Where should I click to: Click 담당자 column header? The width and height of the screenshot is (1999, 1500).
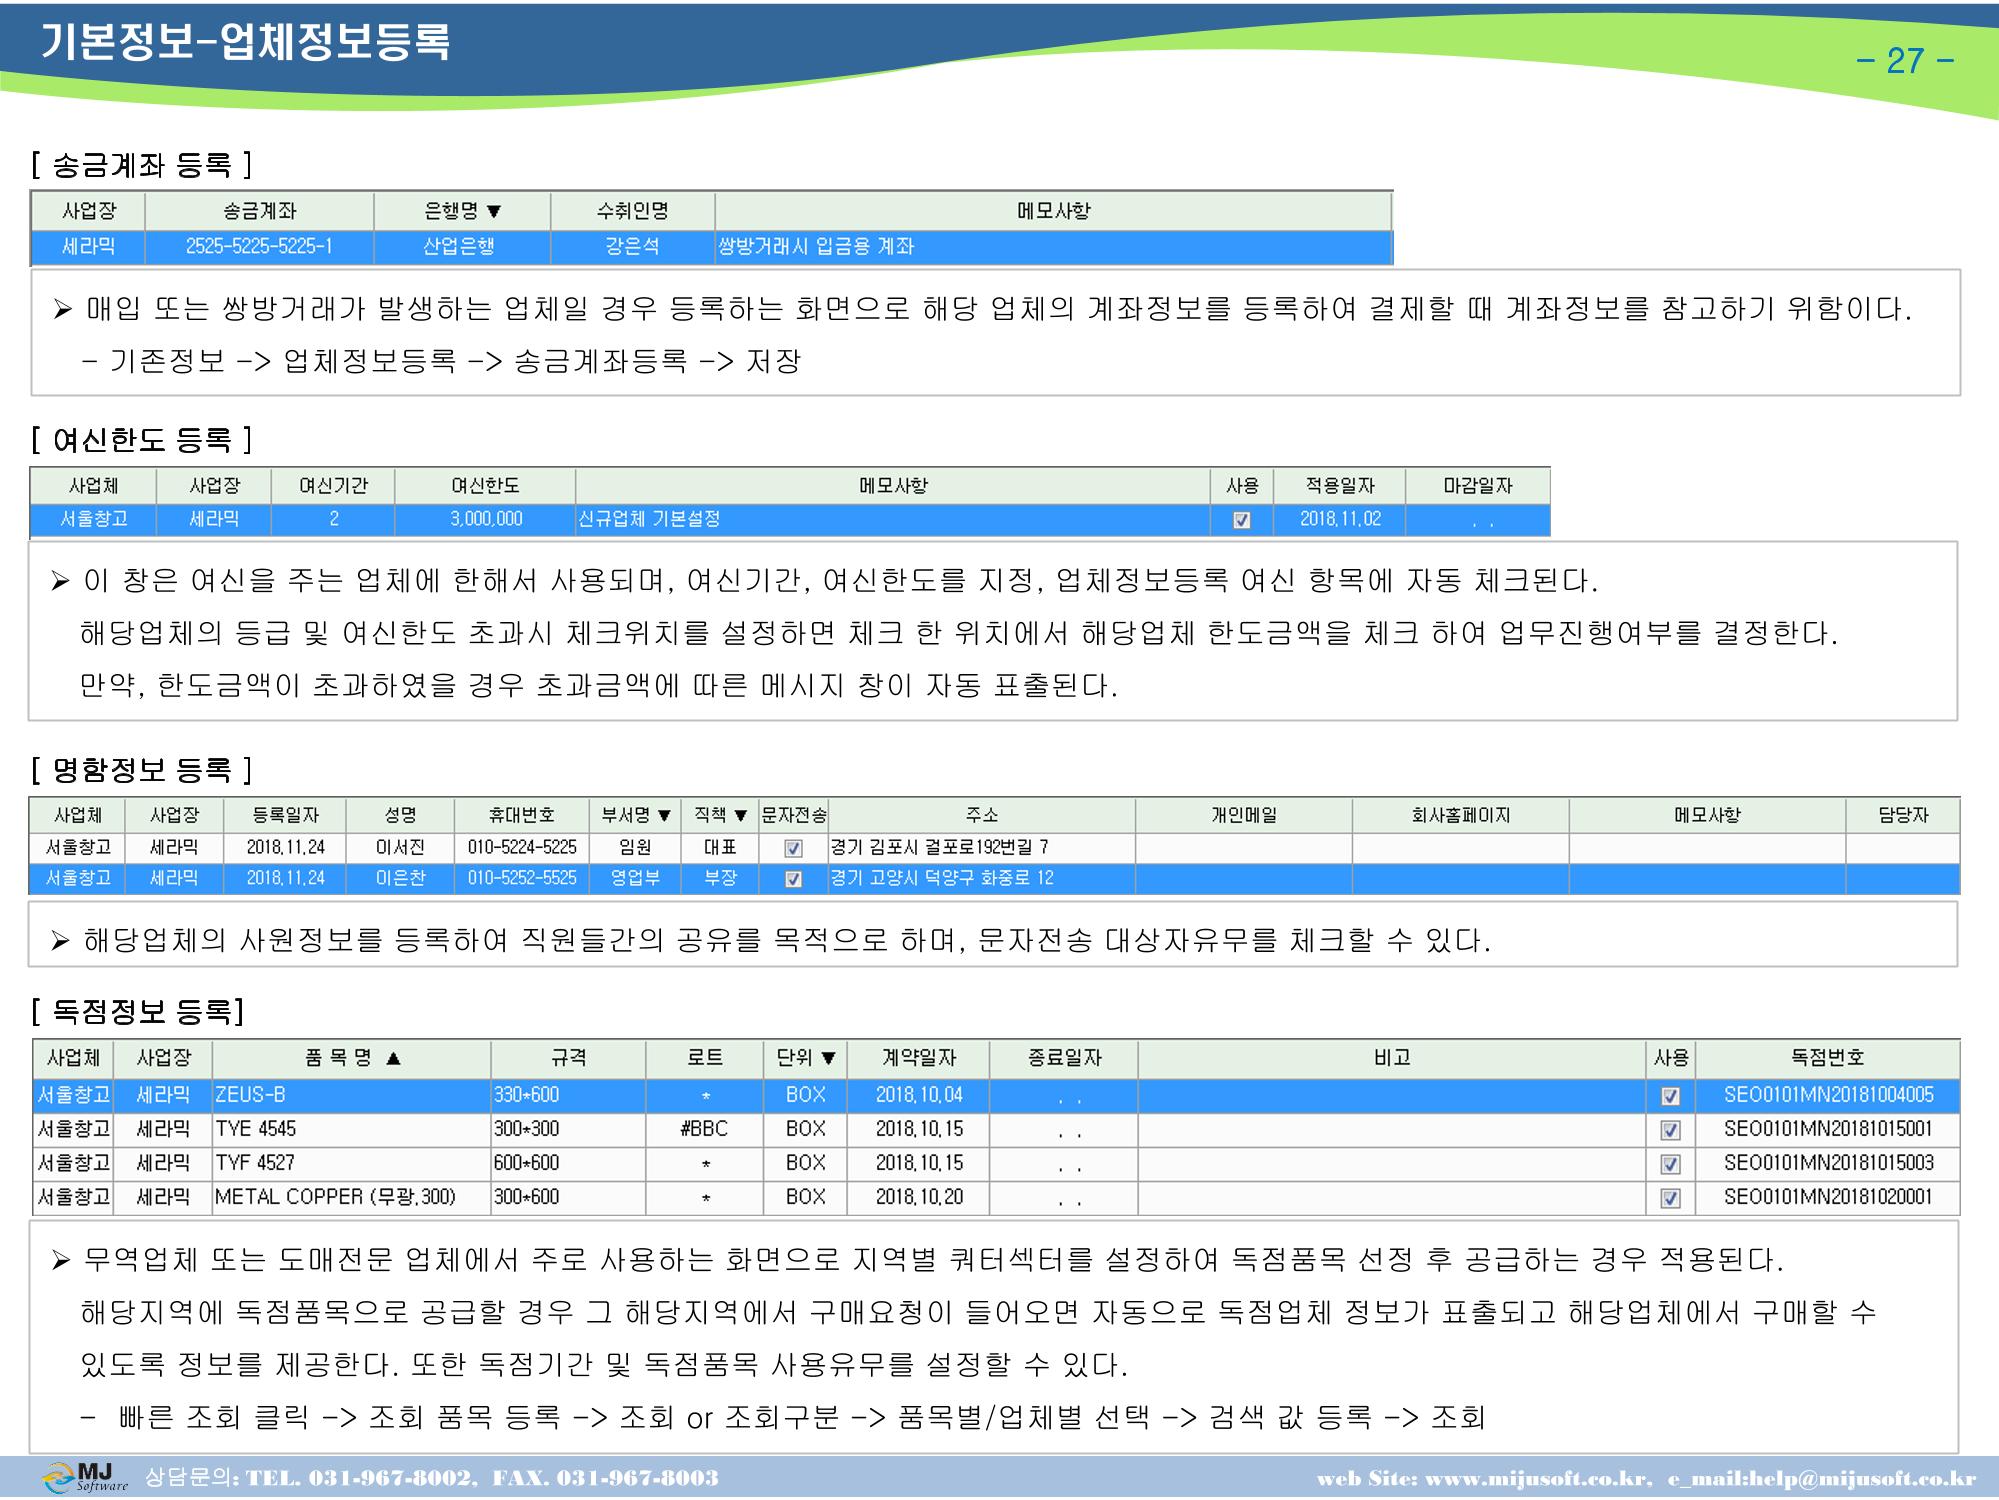coord(1902,816)
